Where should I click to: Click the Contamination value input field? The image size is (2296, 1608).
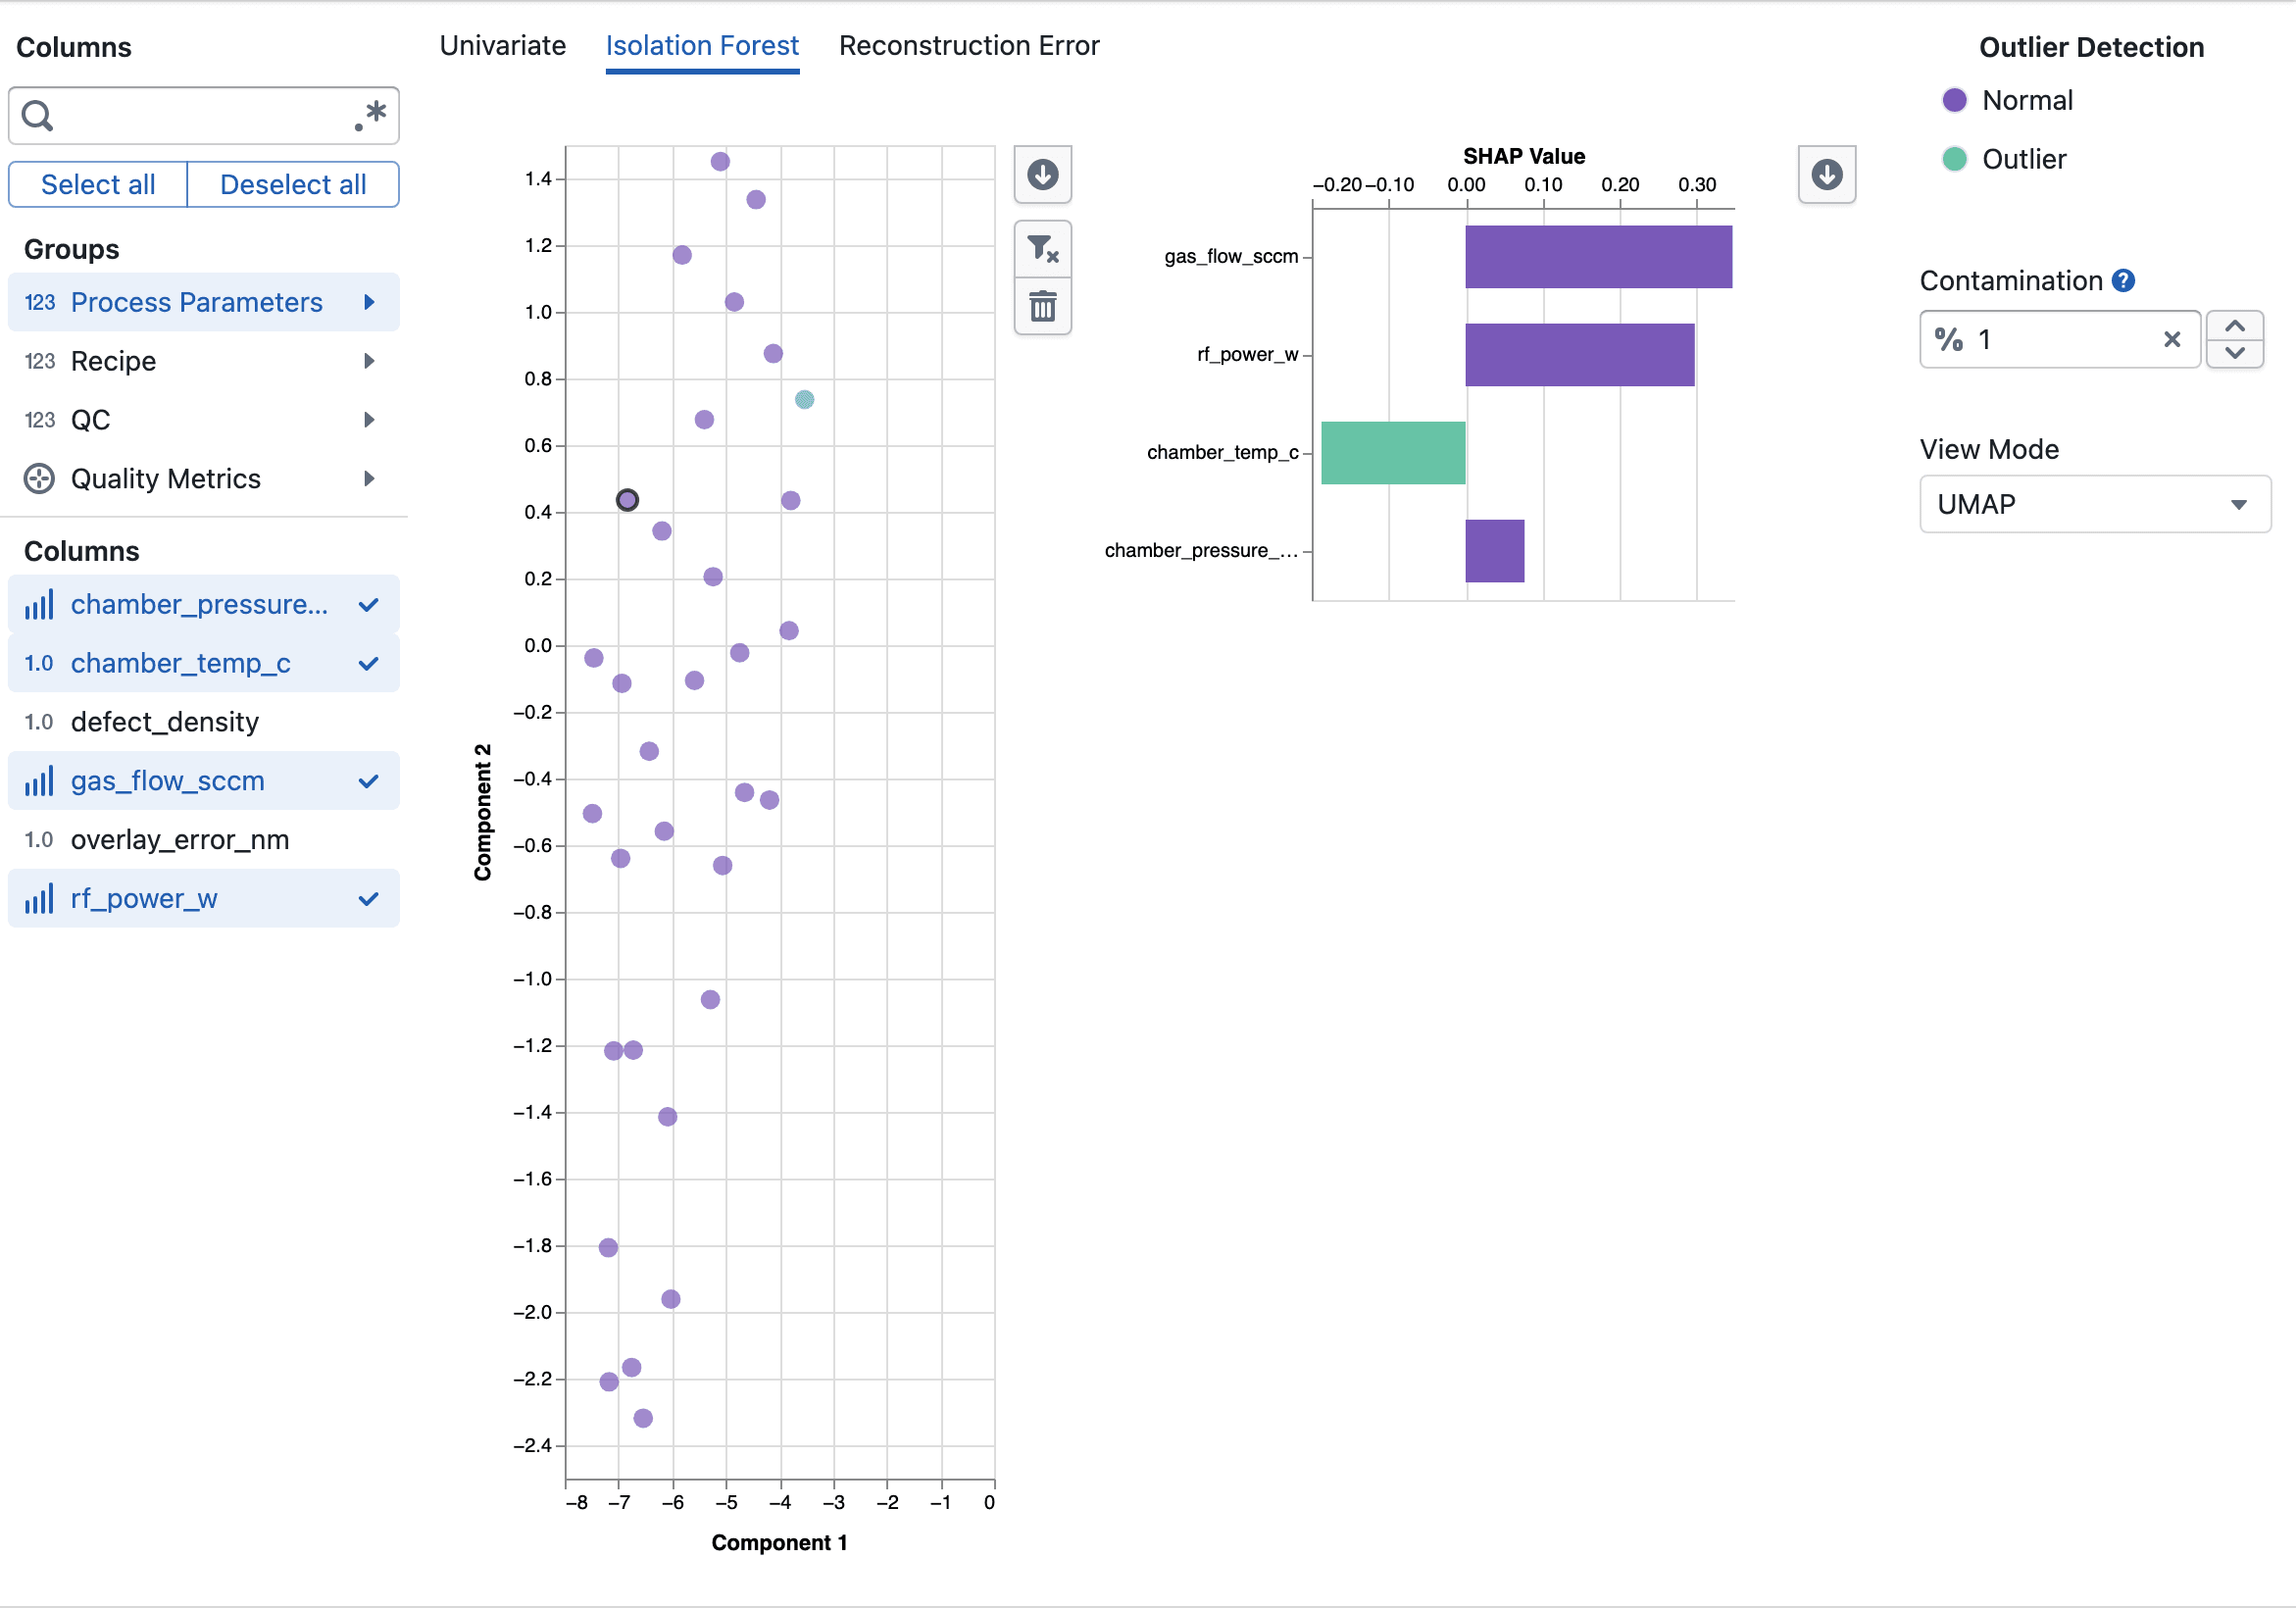(2060, 339)
